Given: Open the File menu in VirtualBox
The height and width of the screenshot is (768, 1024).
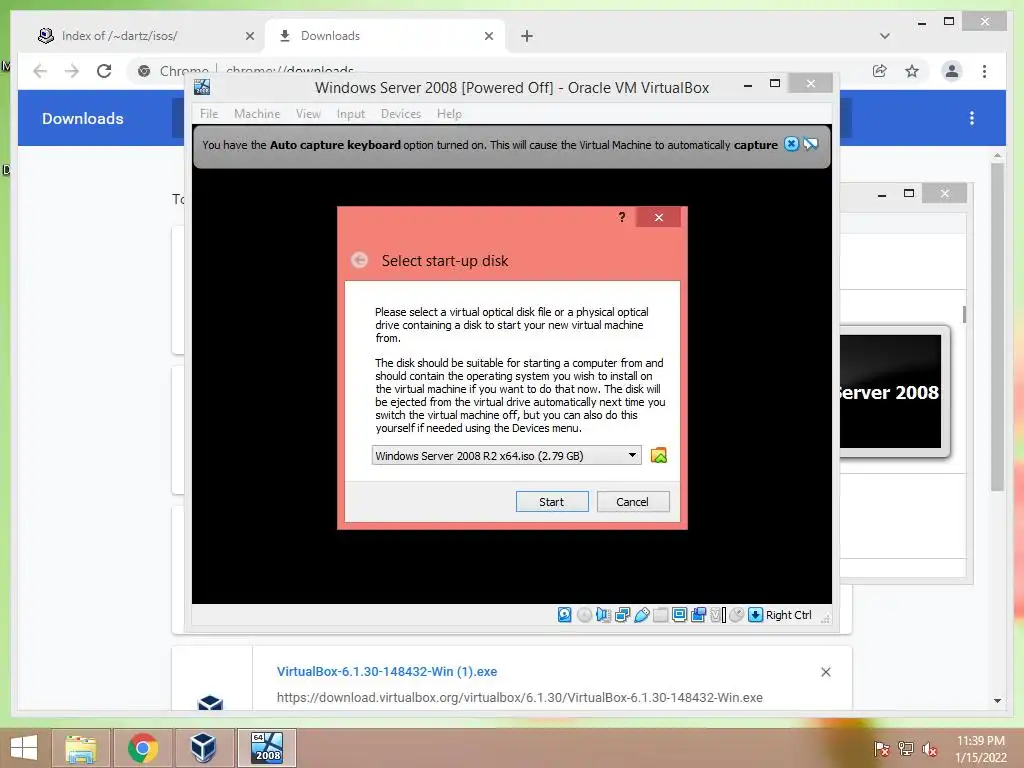Looking at the screenshot, I should click(x=209, y=114).
